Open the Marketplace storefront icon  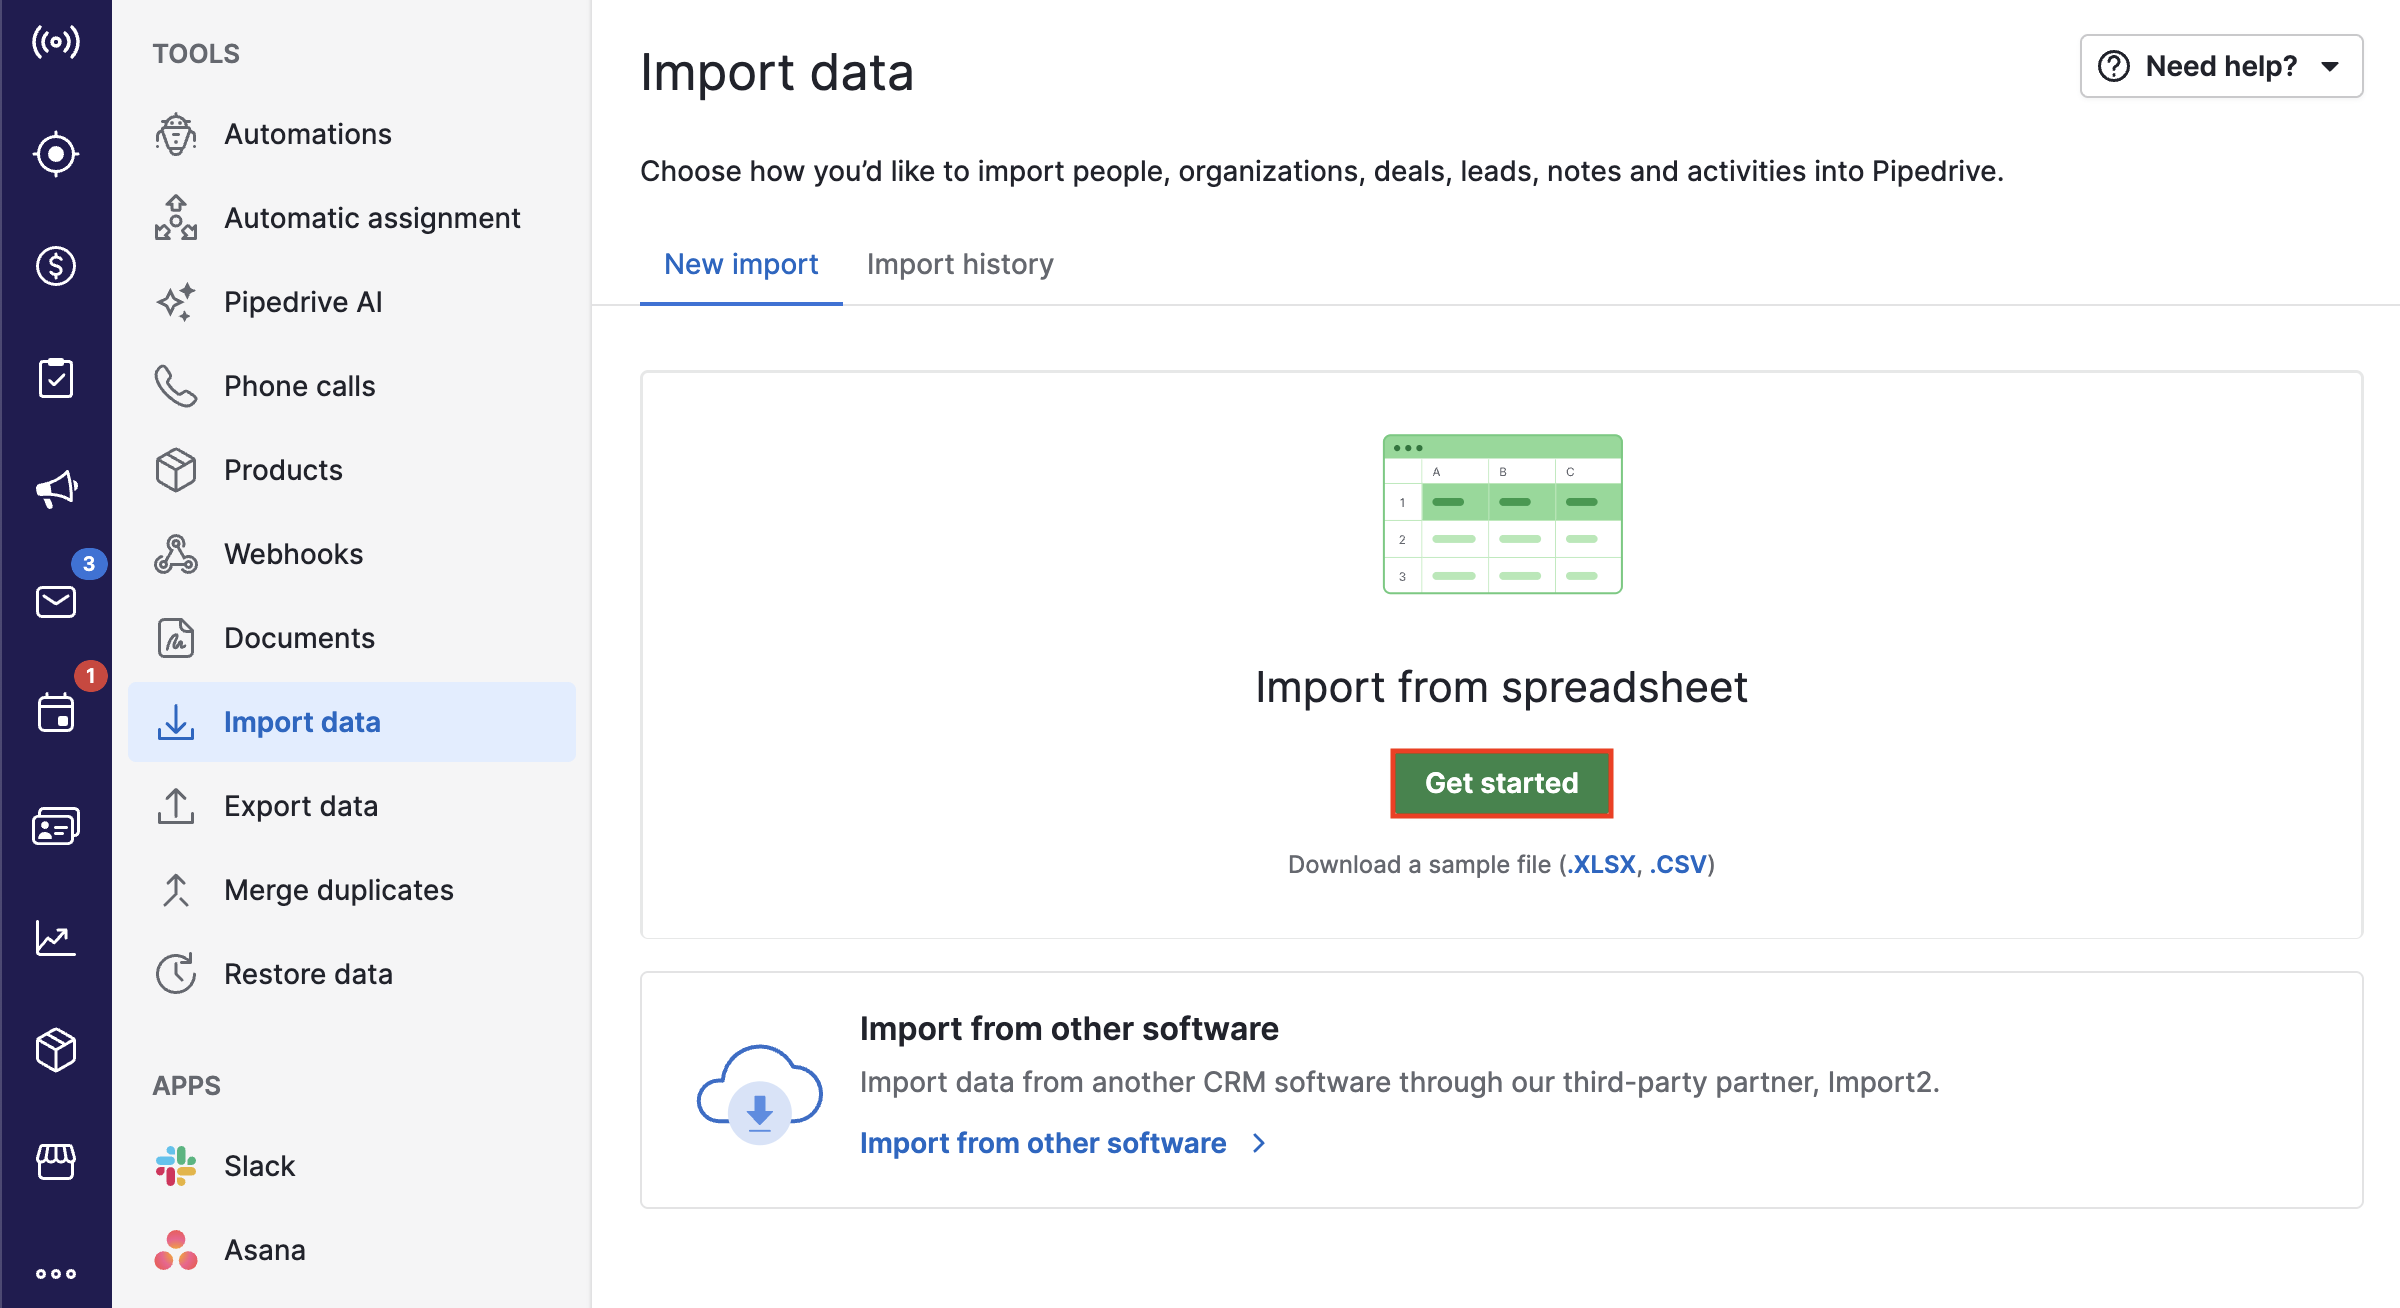click(56, 1162)
